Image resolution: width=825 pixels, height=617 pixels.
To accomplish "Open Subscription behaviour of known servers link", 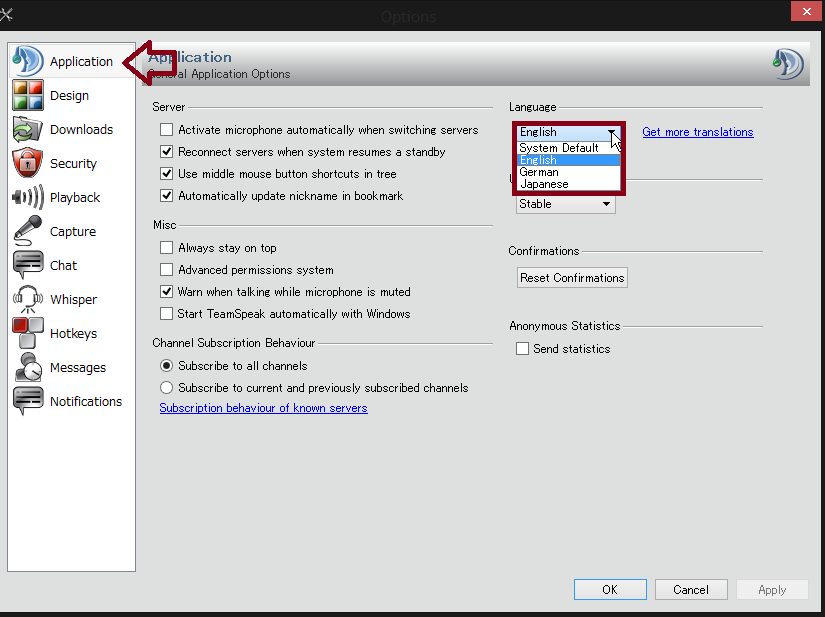I will [x=263, y=408].
